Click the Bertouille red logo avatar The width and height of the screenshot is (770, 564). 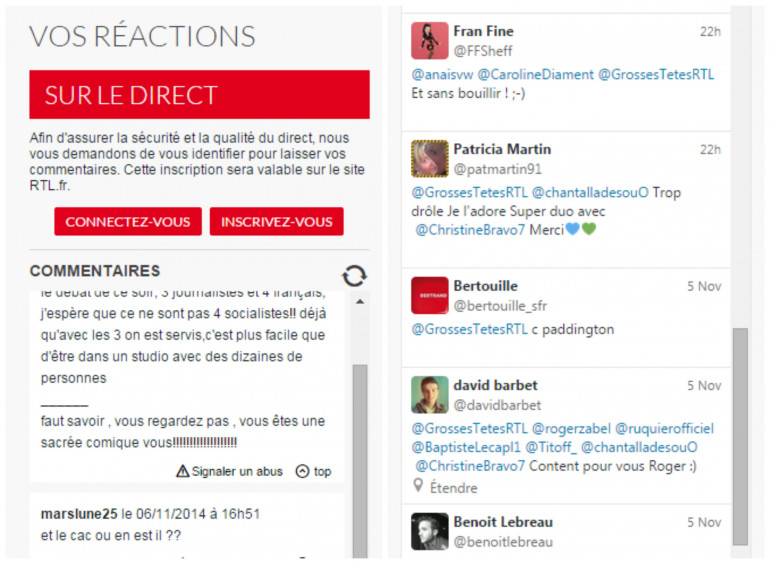429,295
